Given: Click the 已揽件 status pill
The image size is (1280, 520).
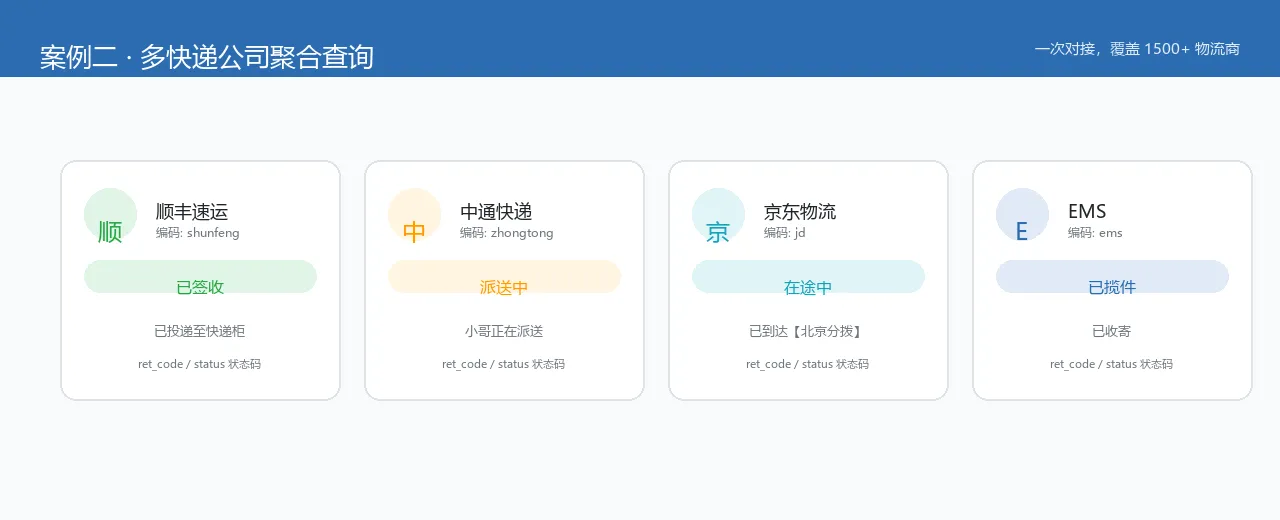Looking at the screenshot, I should [1113, 277].
